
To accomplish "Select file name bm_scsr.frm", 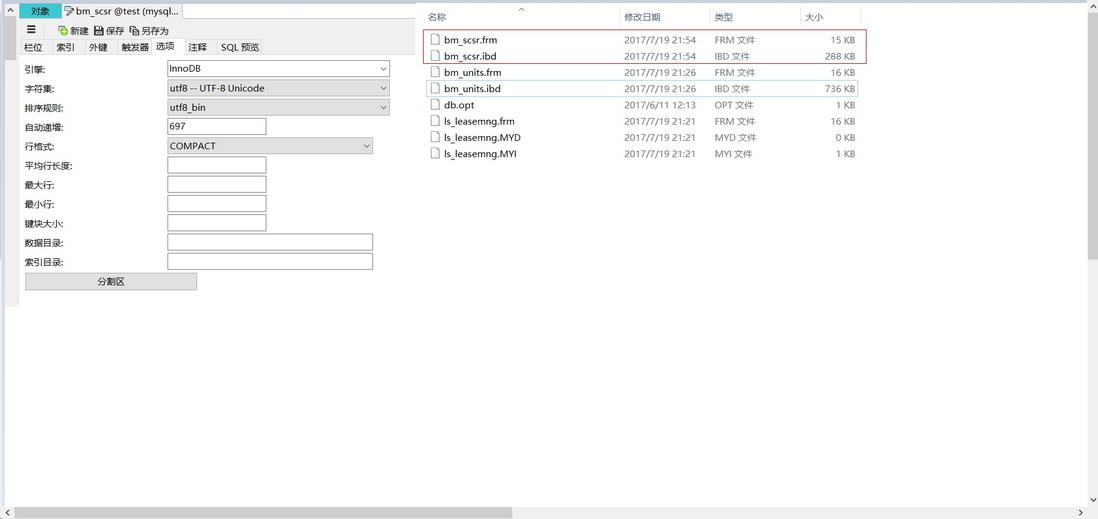I will (x=470, y=40).
